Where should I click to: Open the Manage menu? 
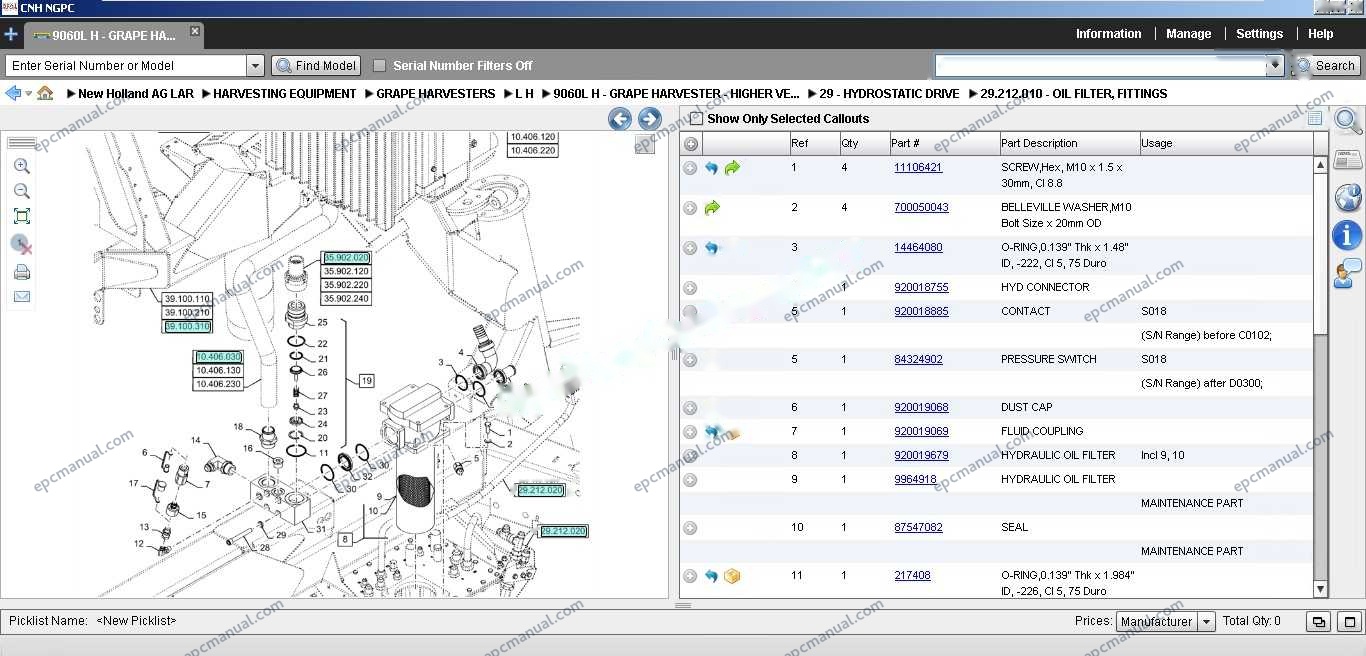coord(1188,34)
